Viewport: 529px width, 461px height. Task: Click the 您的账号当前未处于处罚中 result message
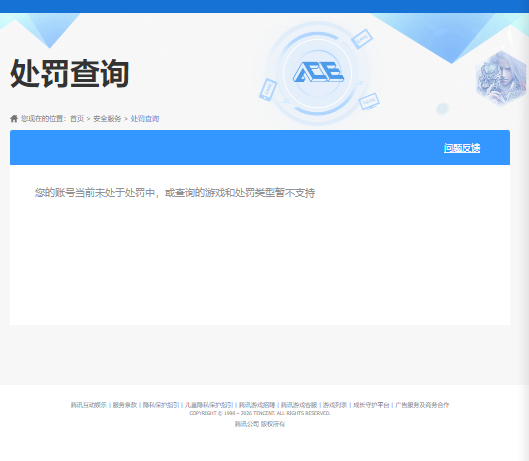point(175,193)
